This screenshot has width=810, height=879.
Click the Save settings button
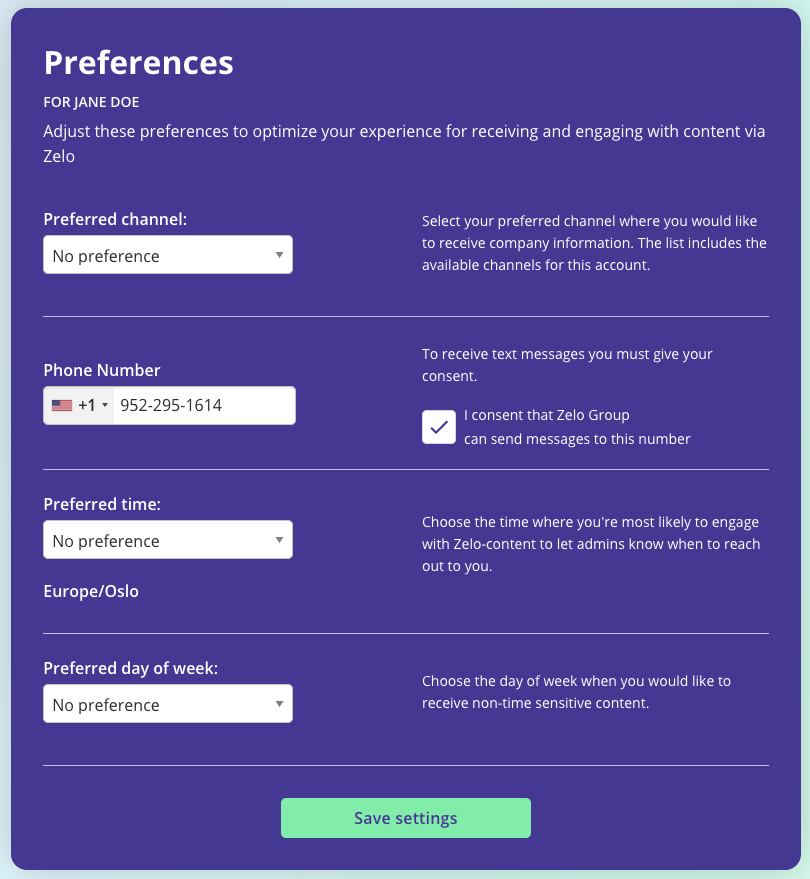(x=406, y=818)
